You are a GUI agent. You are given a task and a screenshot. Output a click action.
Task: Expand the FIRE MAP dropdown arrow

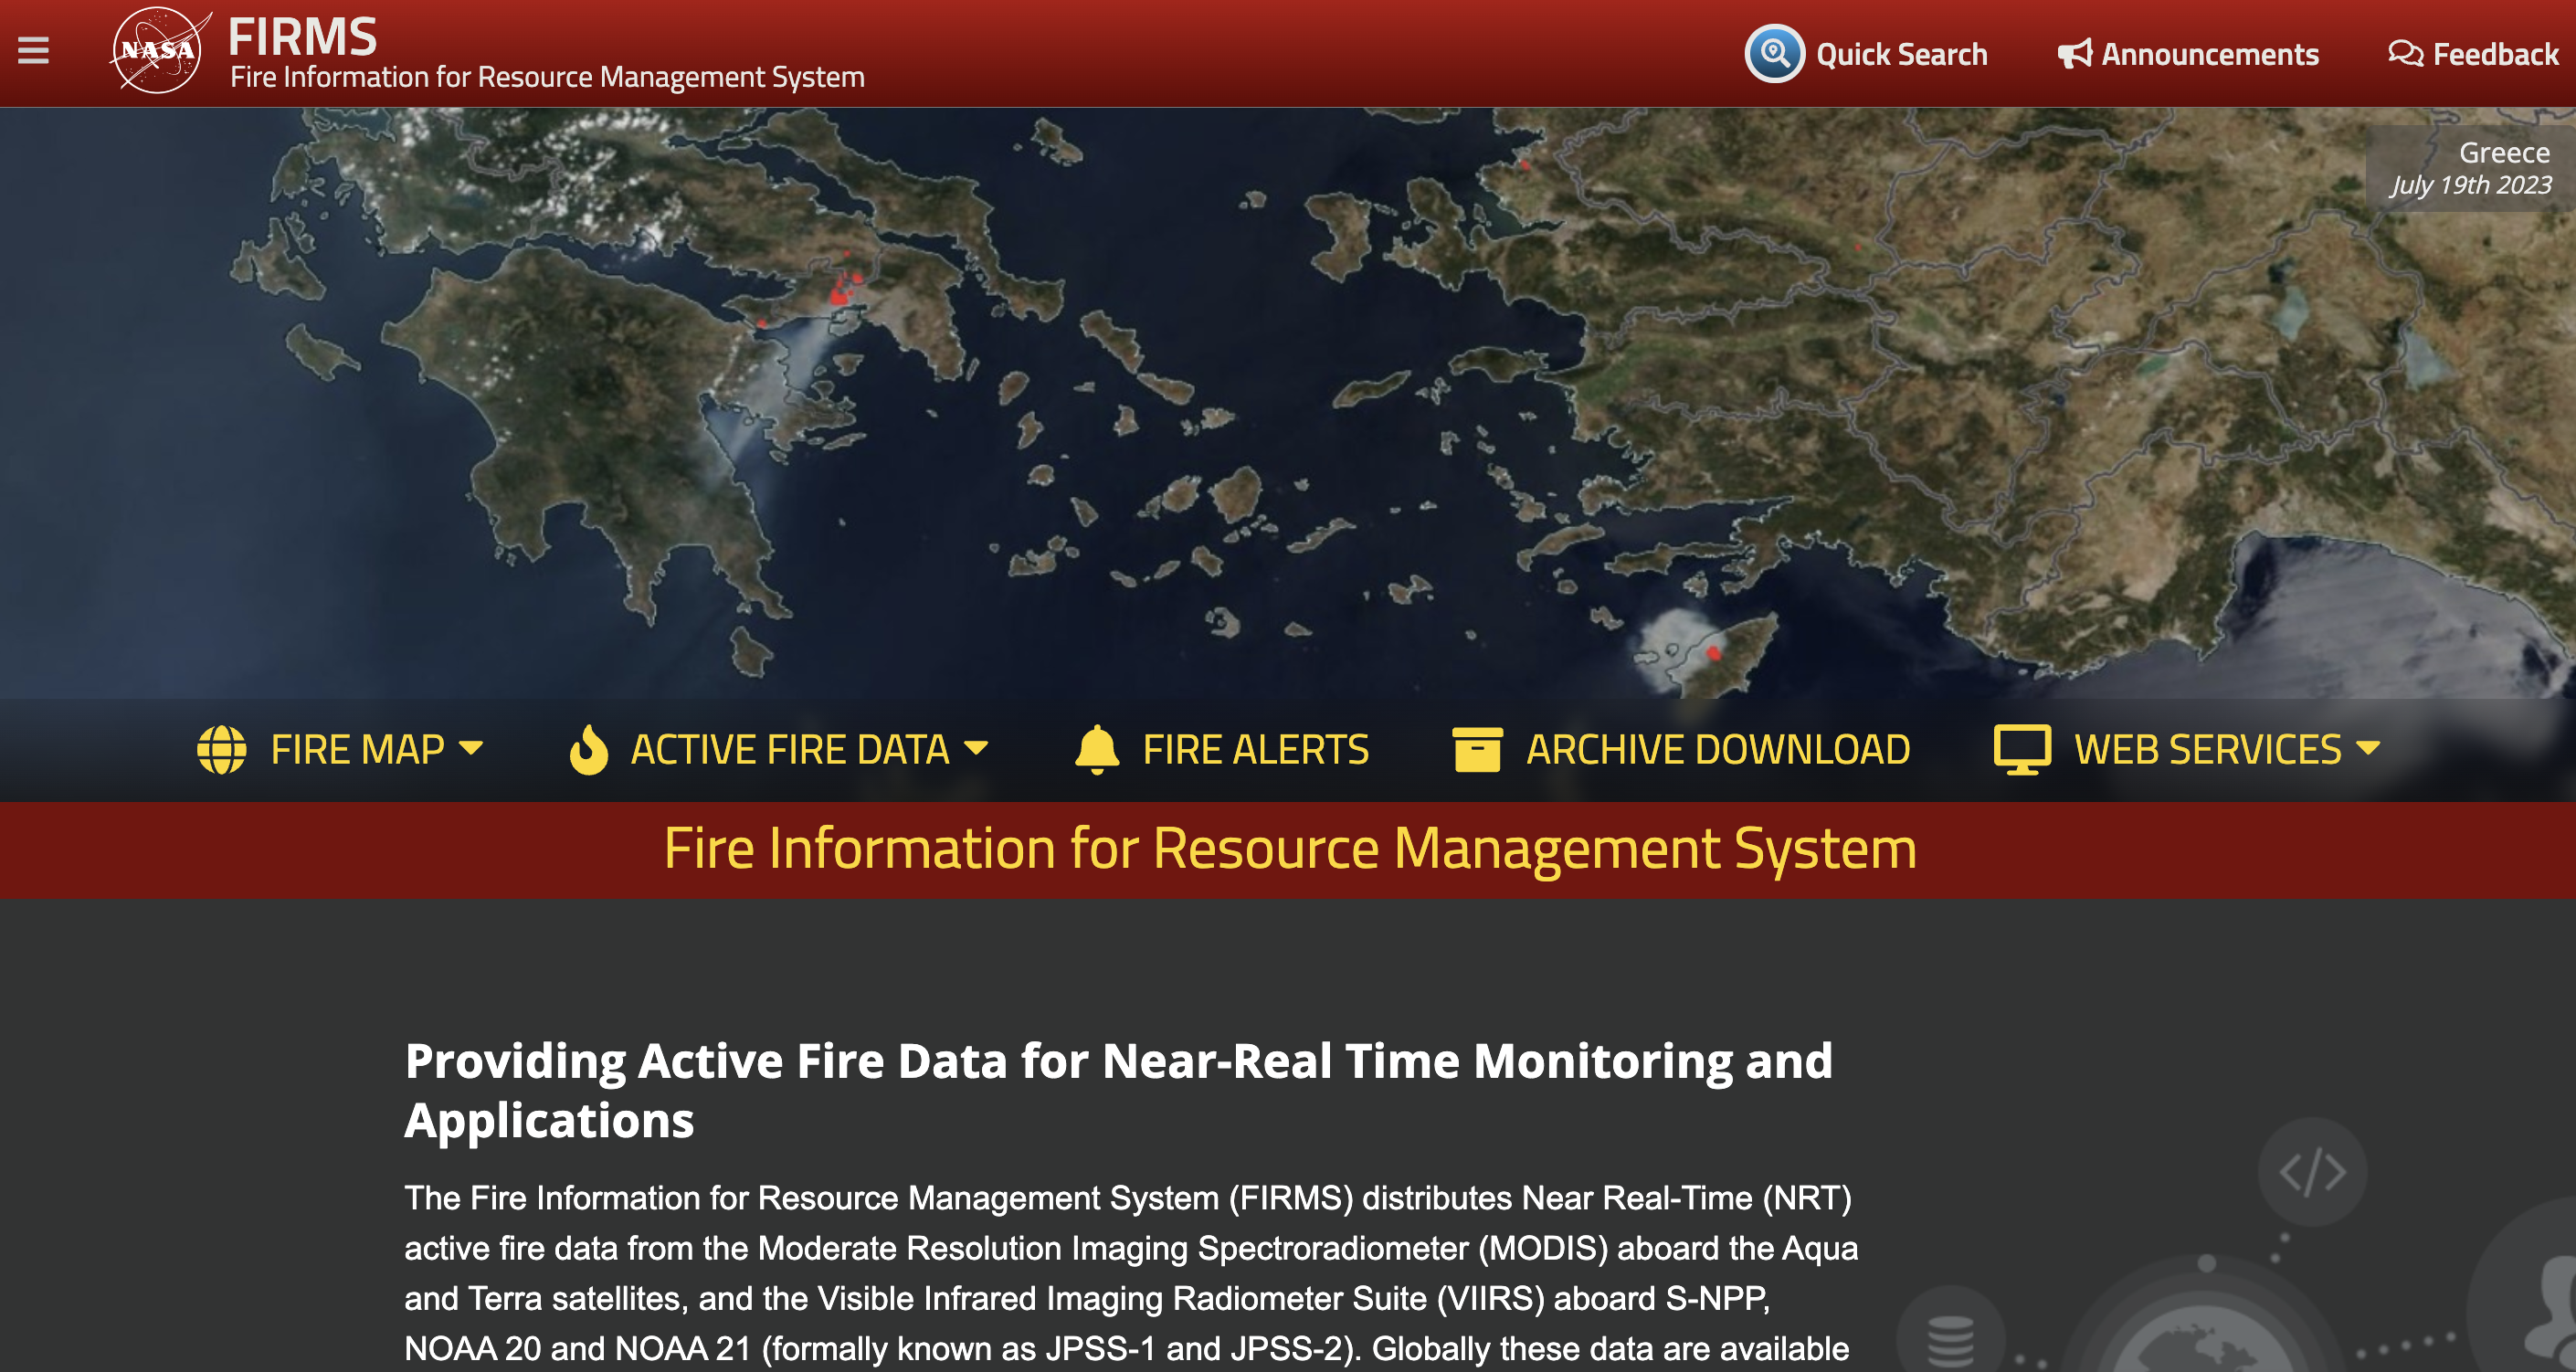tap(471, 748)
